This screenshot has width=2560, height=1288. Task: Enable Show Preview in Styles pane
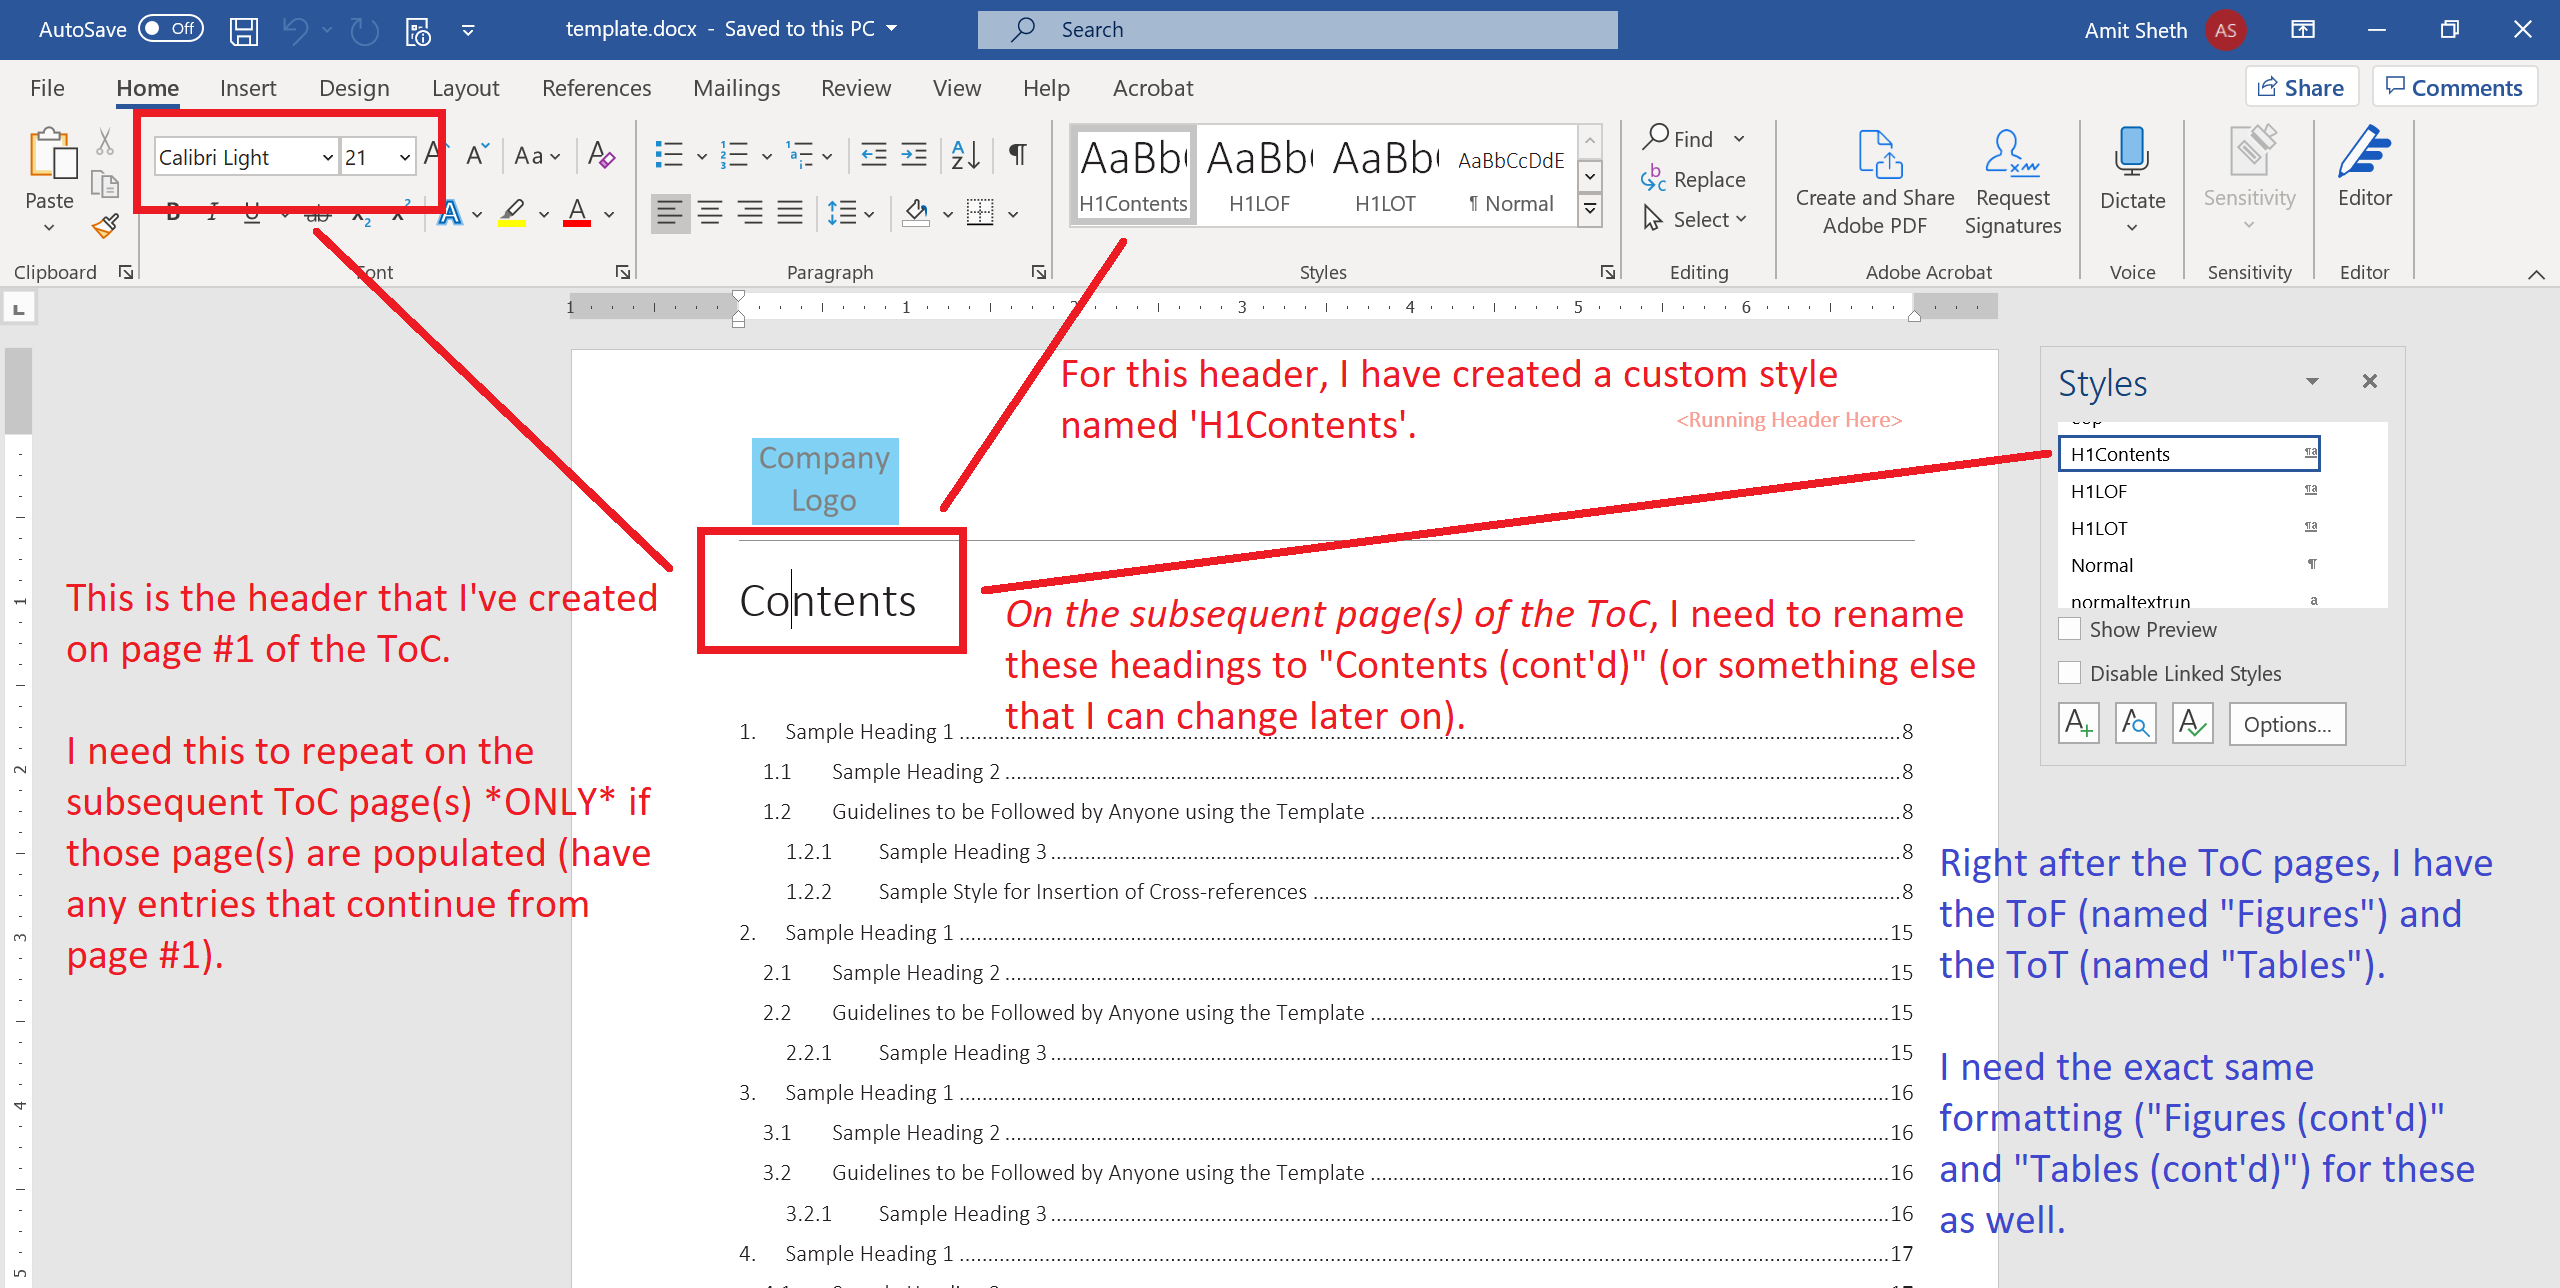[x=2071, y=629]
